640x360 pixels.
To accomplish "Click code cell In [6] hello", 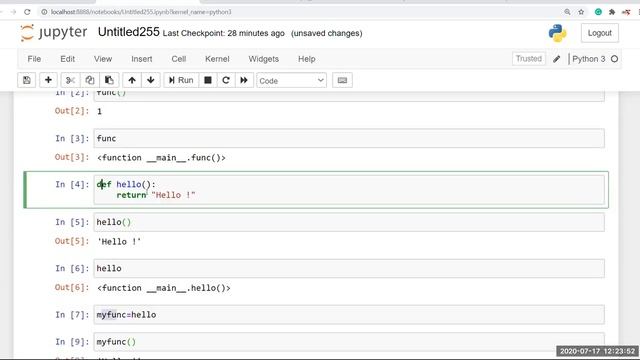I will coord(349,269).
